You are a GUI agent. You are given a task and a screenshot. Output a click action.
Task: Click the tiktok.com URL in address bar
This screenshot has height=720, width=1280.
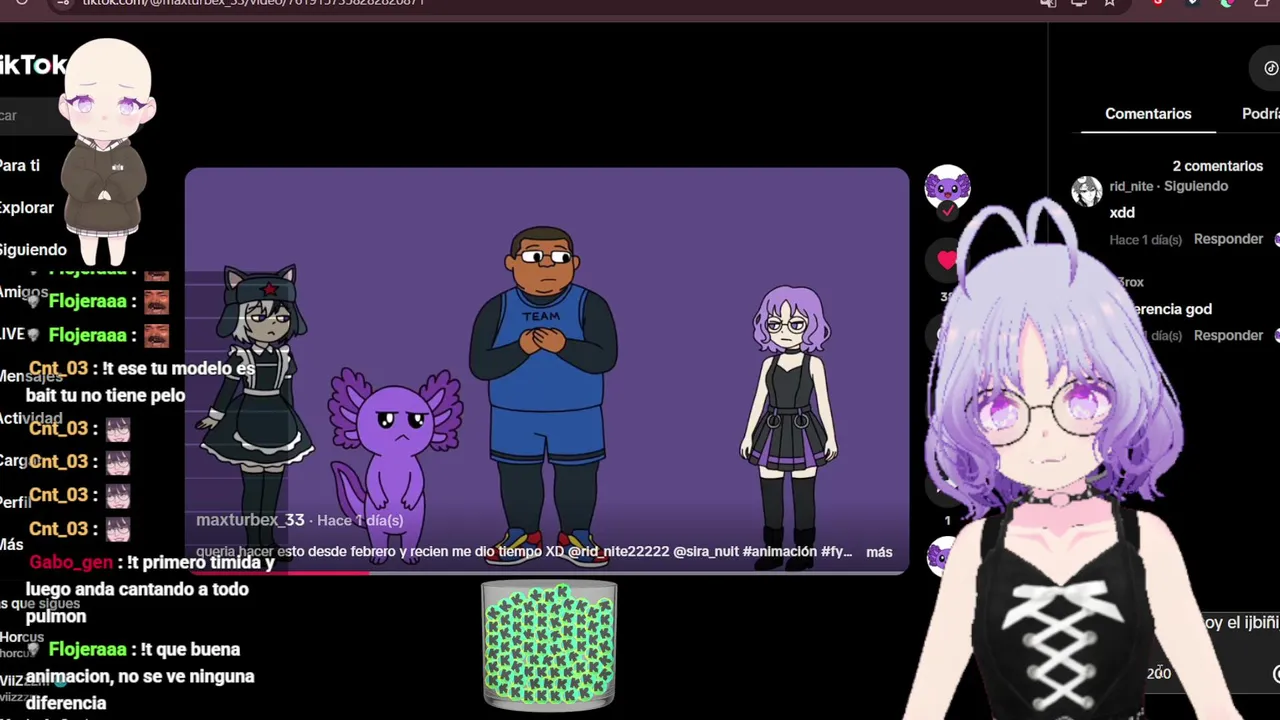[253, 3]
